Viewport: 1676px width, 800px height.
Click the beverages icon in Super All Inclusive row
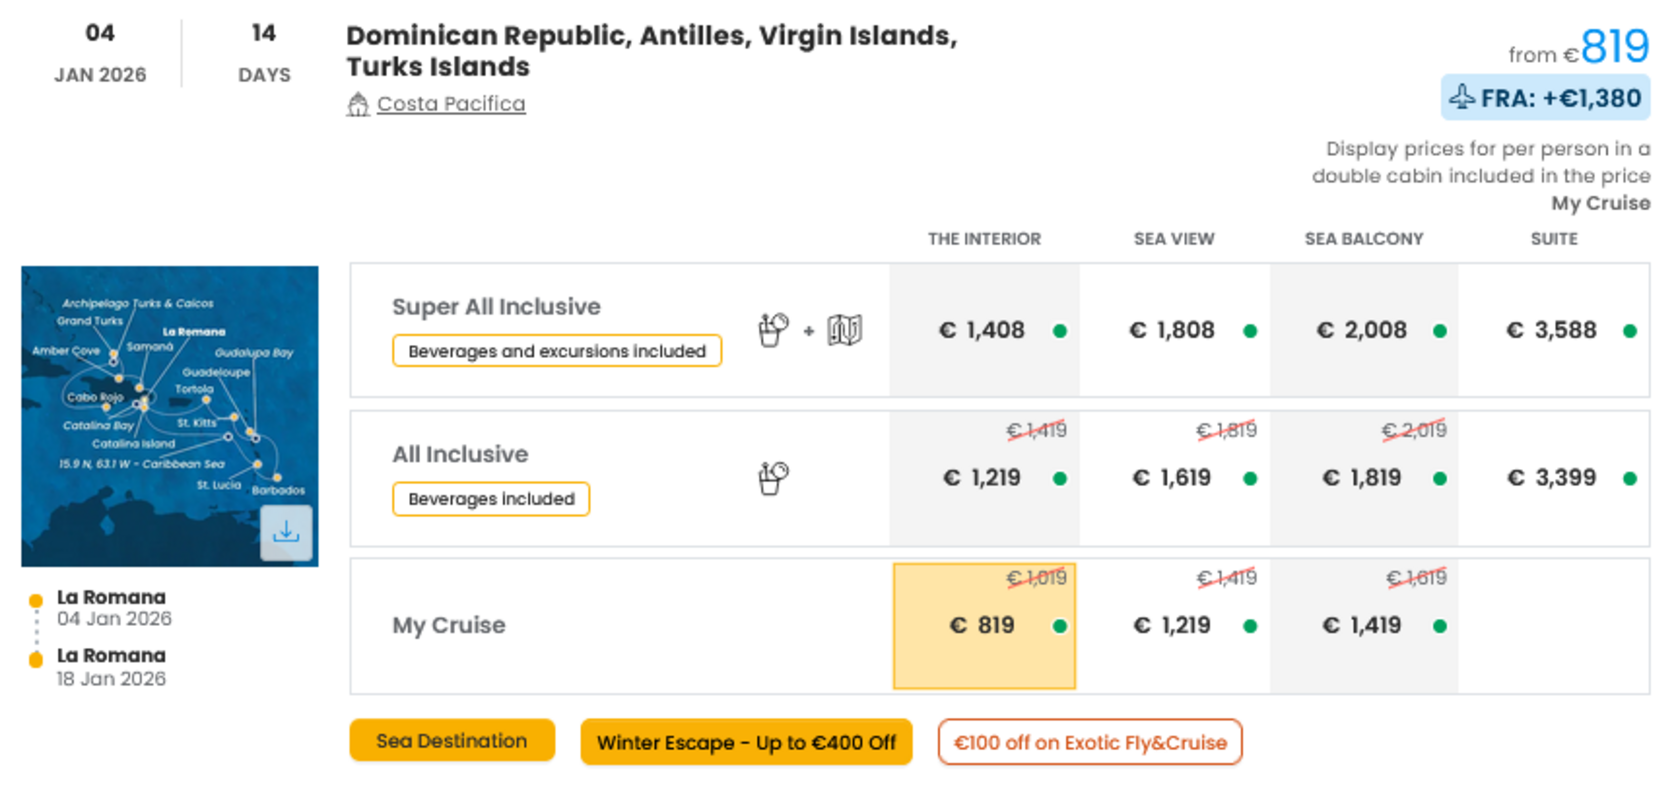pyautogui.click(x=773, y=330)
